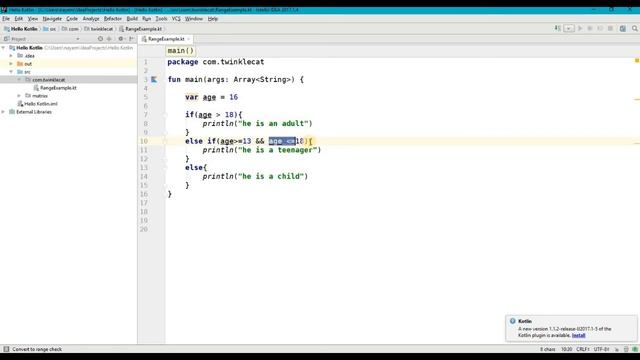Click the trash icon in status bar
This screenshot has height=360, width=640.
pyautogui.click(x=626, y=349)
